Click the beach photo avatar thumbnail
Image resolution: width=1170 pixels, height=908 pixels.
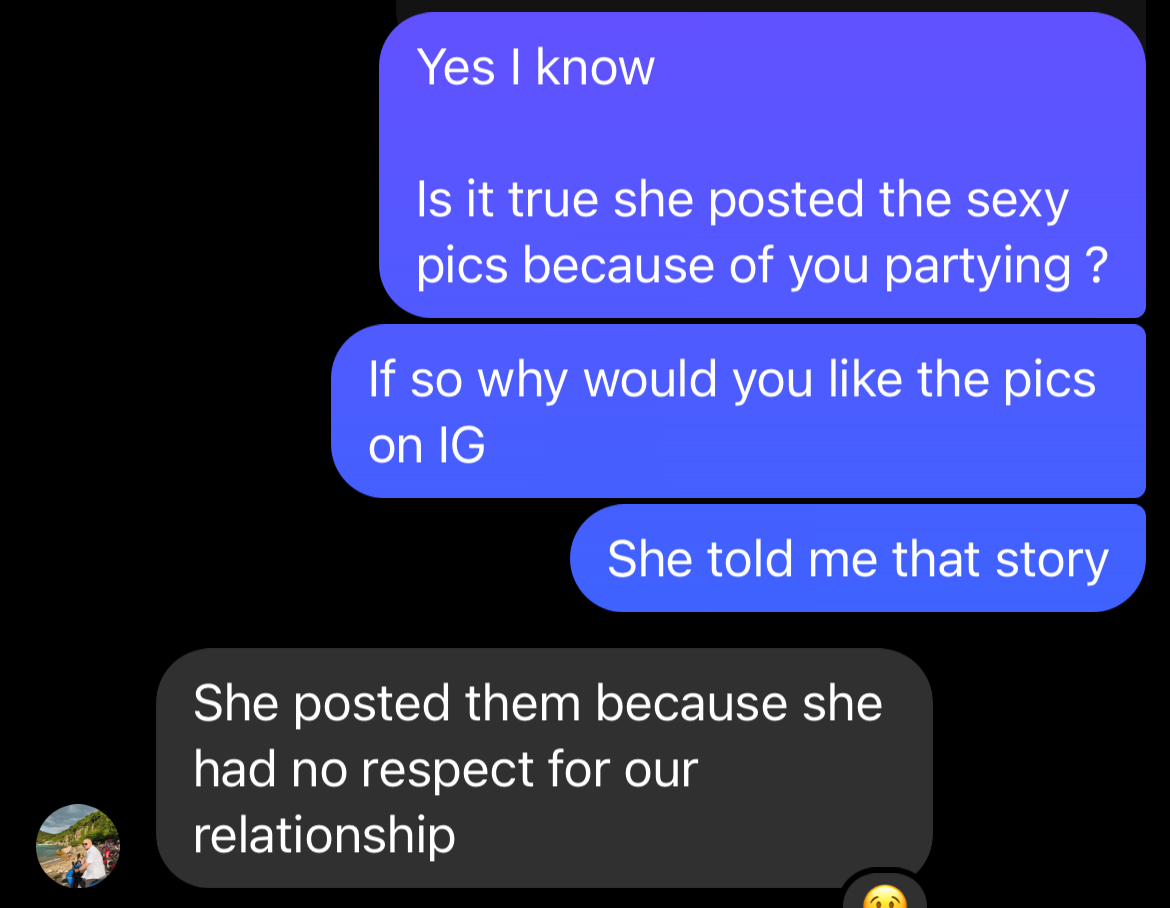point(78,845)
